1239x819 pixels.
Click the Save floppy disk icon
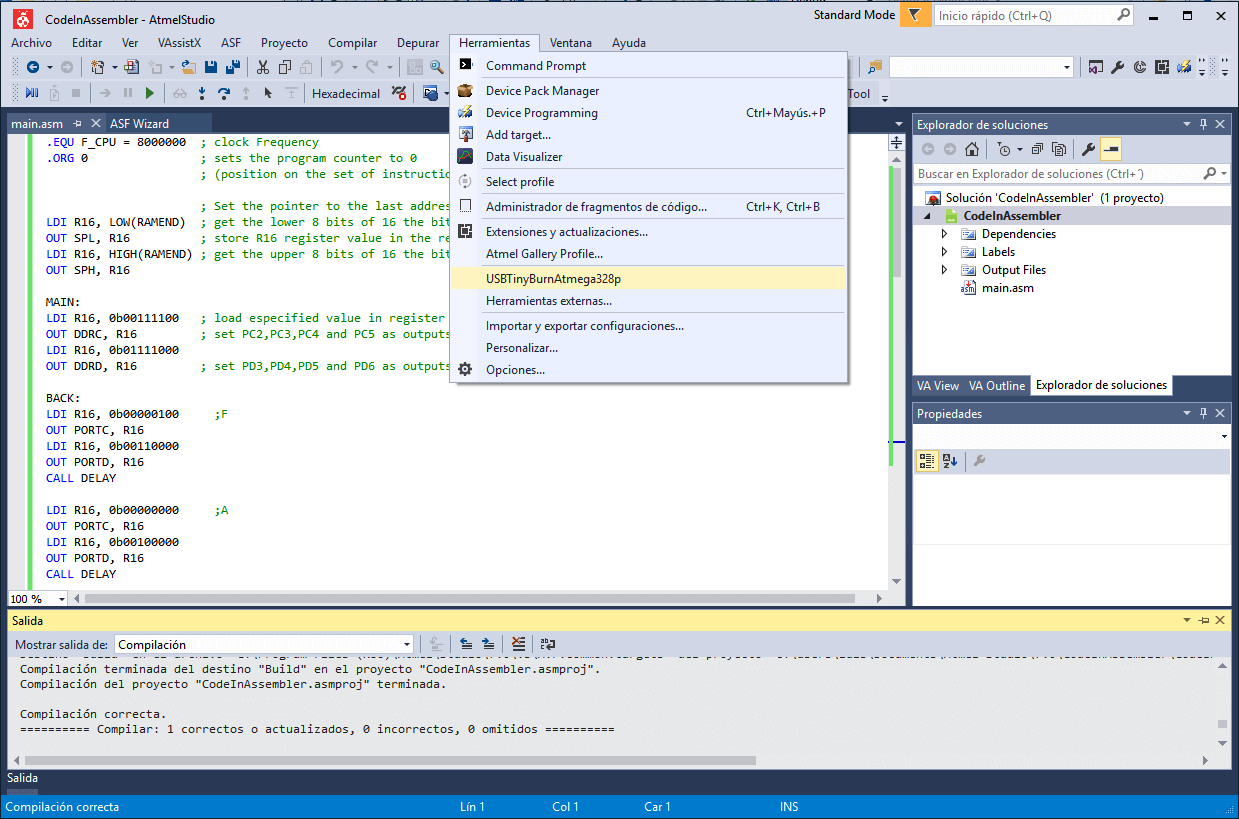[211, 67]
